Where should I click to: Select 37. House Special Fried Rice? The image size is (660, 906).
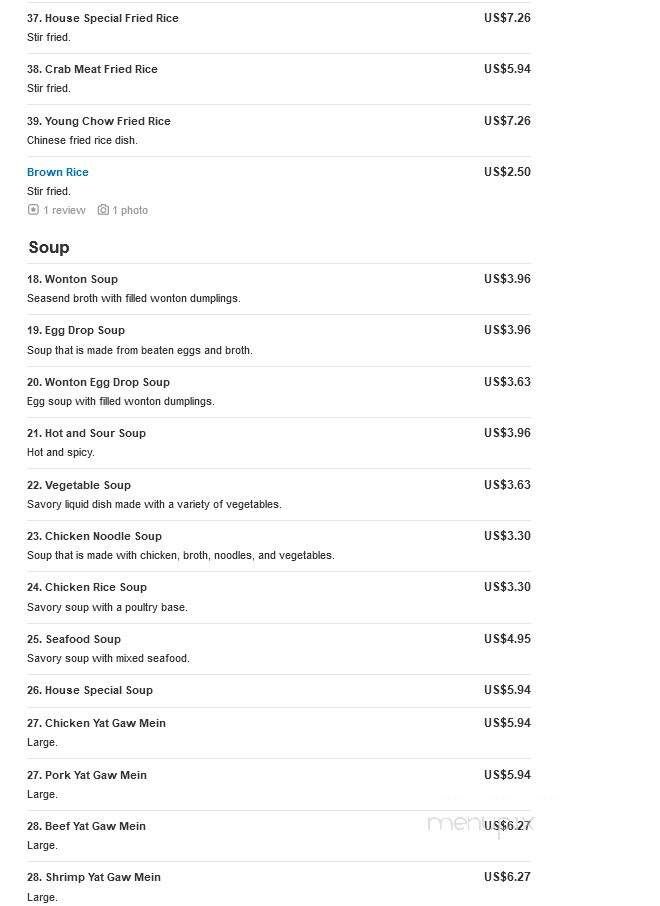pyautogui.click(x=103, y=18)
